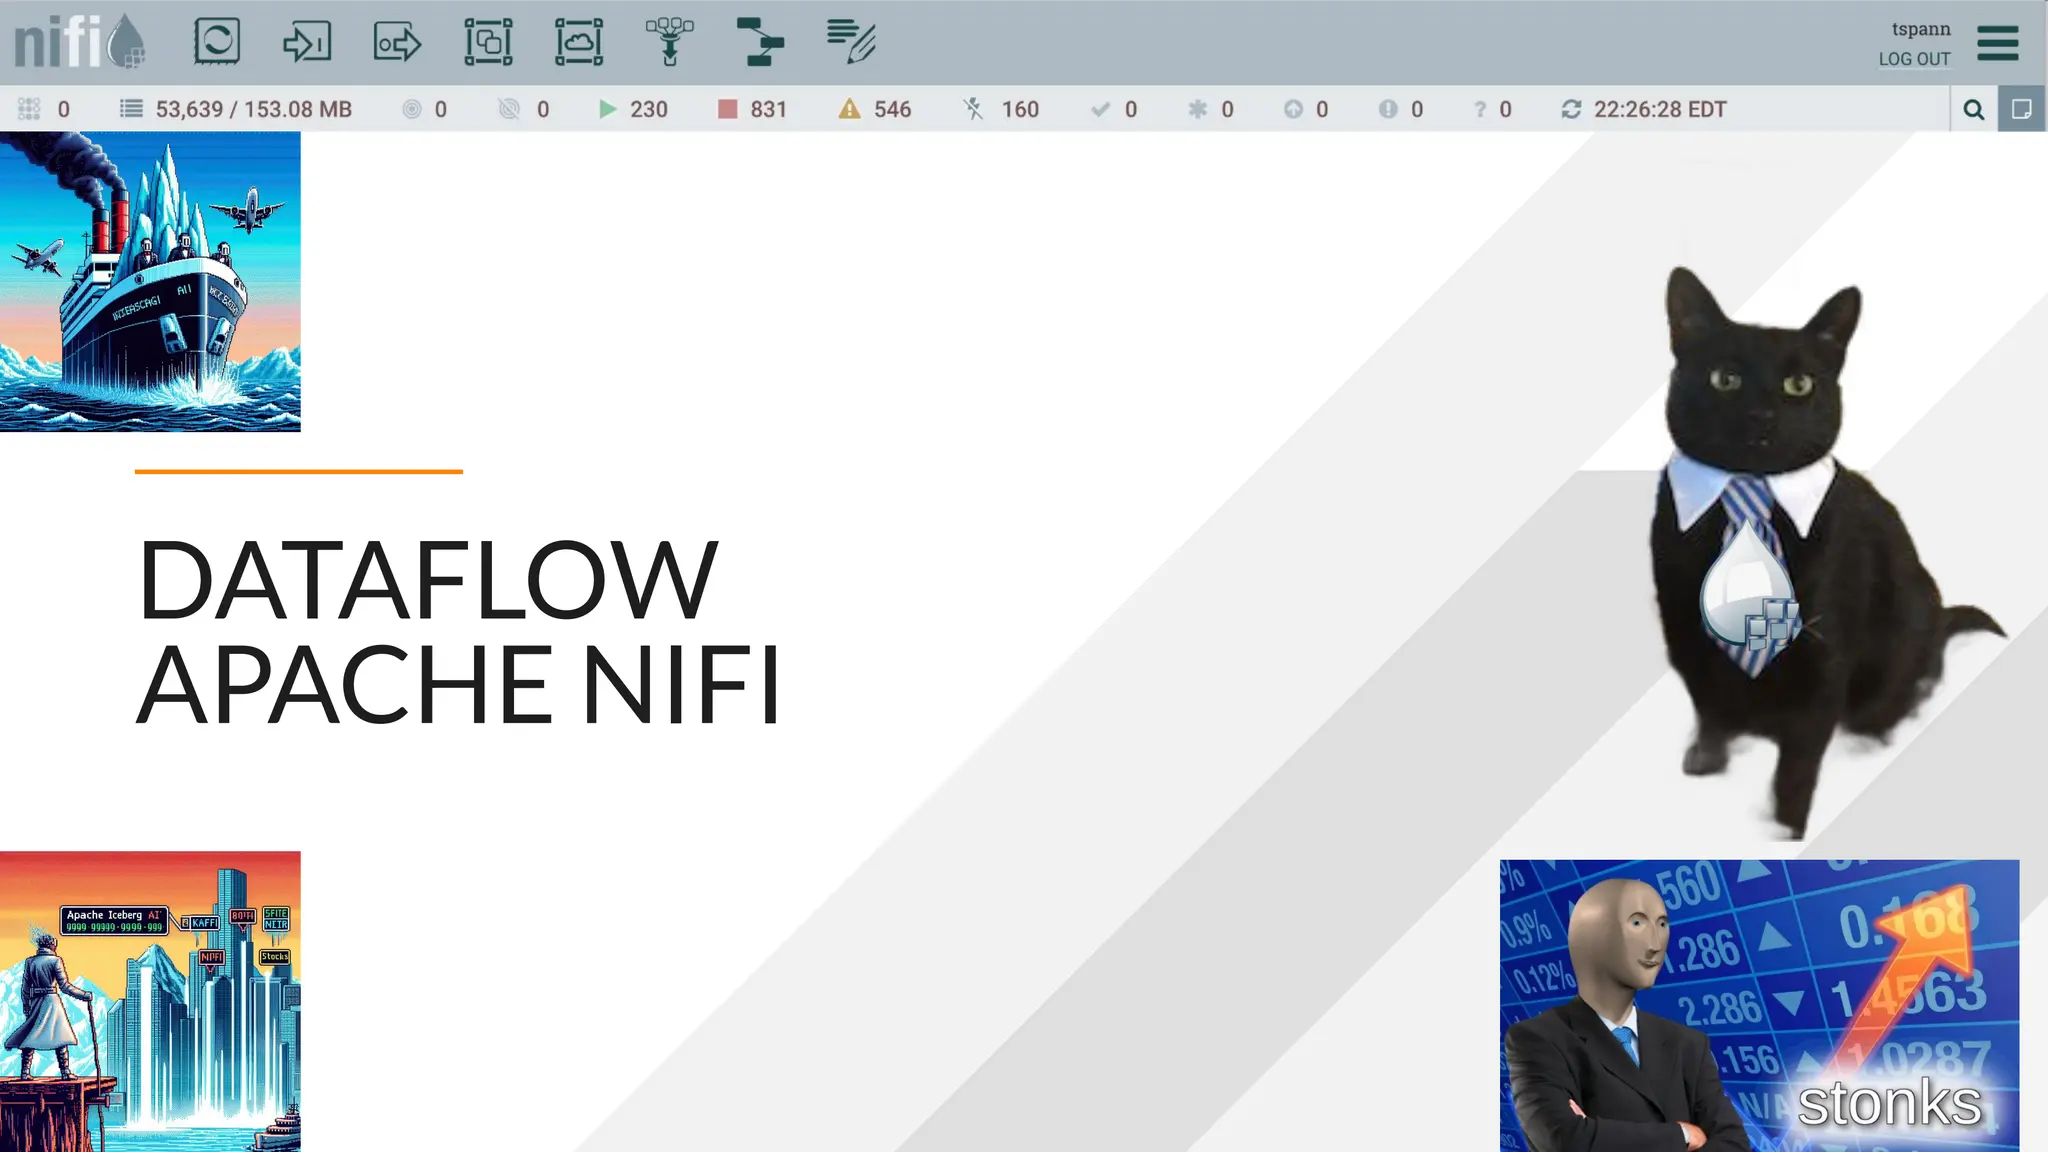This screenshot has width=2048, height=1152.
Task: Click the NiFi logo
Action: pyautogui.click(x=80, y=41)
